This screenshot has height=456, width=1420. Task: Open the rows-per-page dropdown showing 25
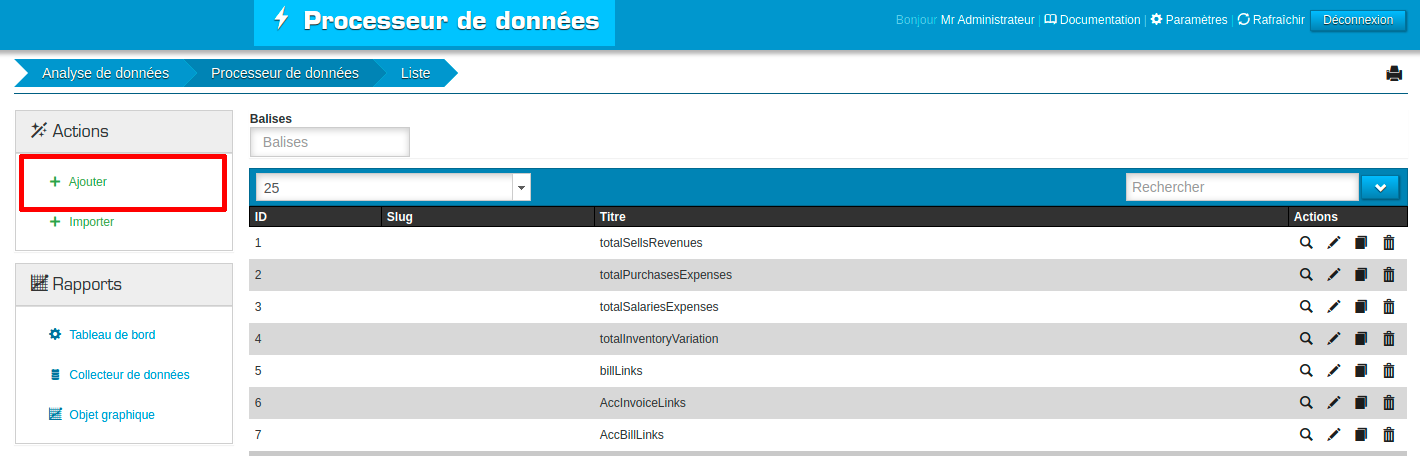pos(393,187)
